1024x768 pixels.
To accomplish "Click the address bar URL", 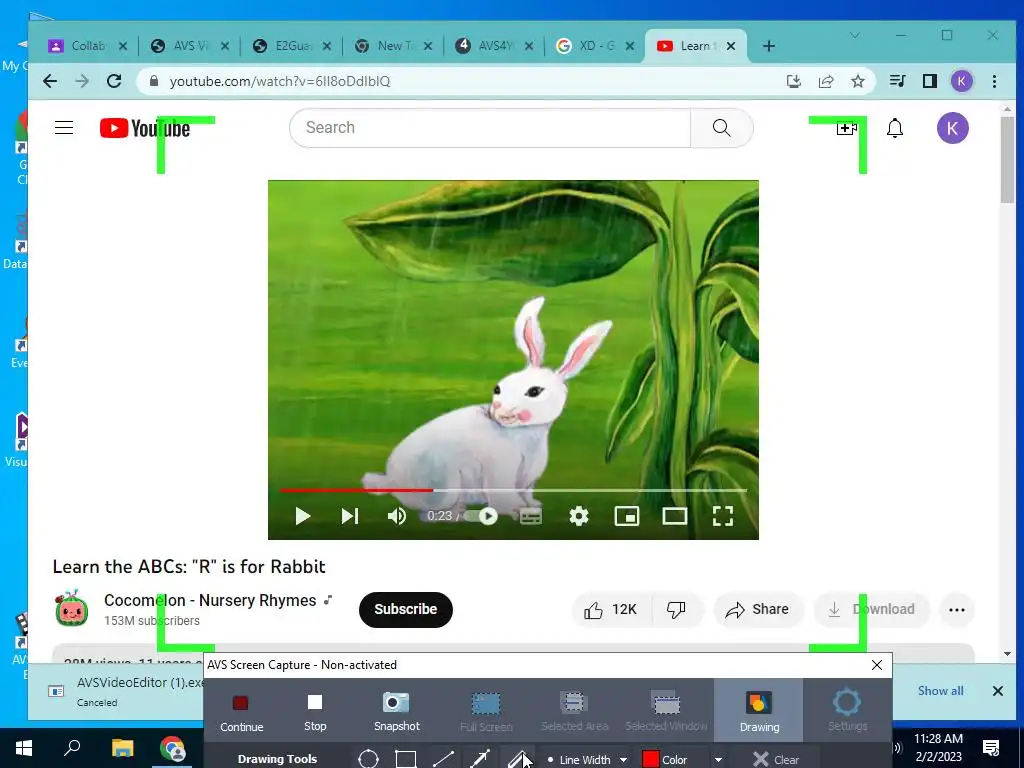I will (x=280, y=81).
